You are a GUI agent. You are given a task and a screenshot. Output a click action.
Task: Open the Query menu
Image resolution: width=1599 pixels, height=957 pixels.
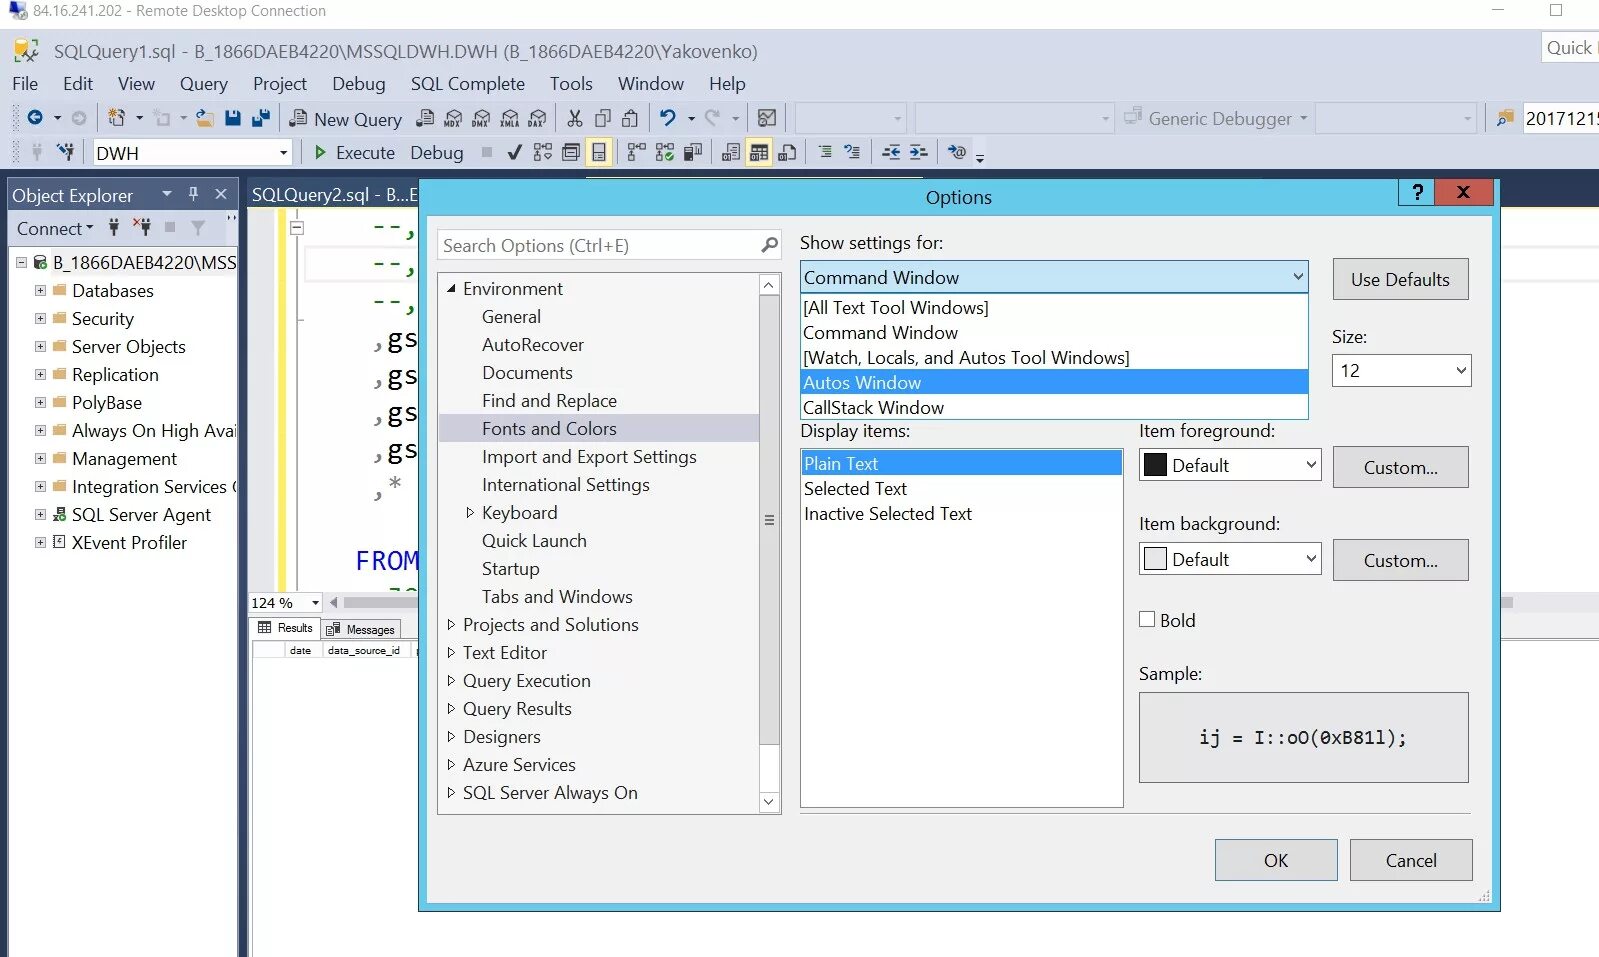point(204,84)
